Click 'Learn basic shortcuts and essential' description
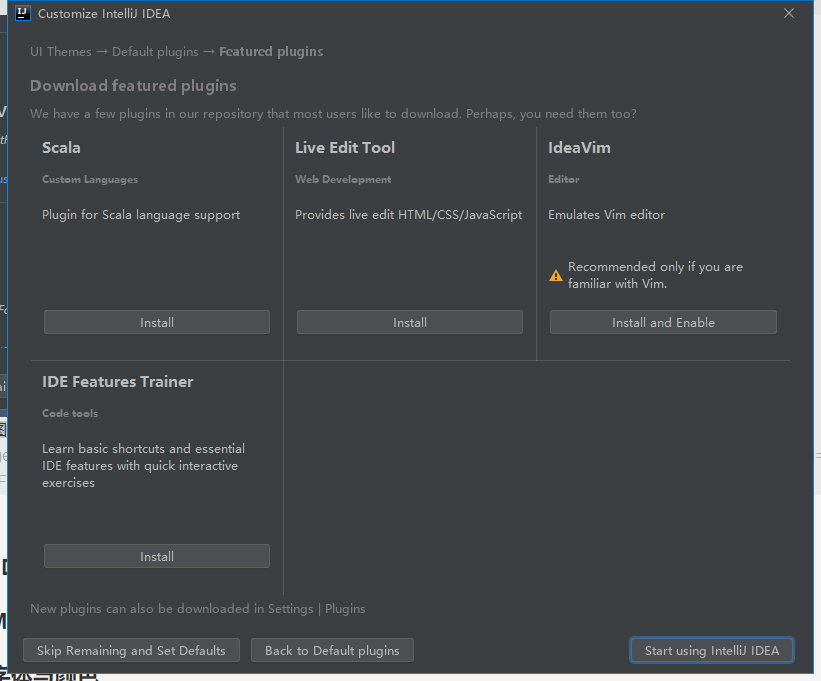Viewport: 821px width, 681px height. point(143,466)
